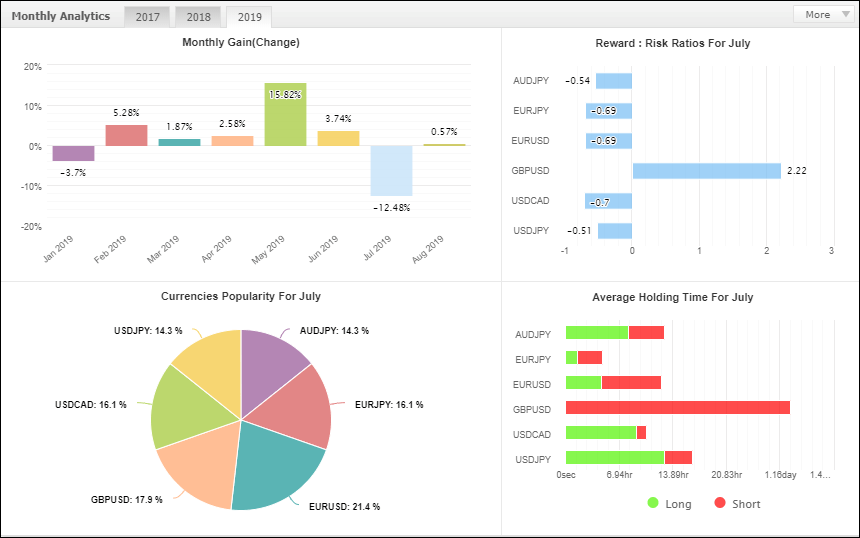
Task: Select the EURUSD teal pie slice
Action: 277,466
